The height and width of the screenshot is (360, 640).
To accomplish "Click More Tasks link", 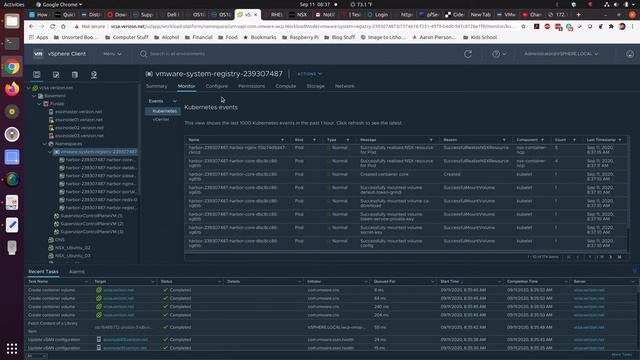I will point(622,355).
